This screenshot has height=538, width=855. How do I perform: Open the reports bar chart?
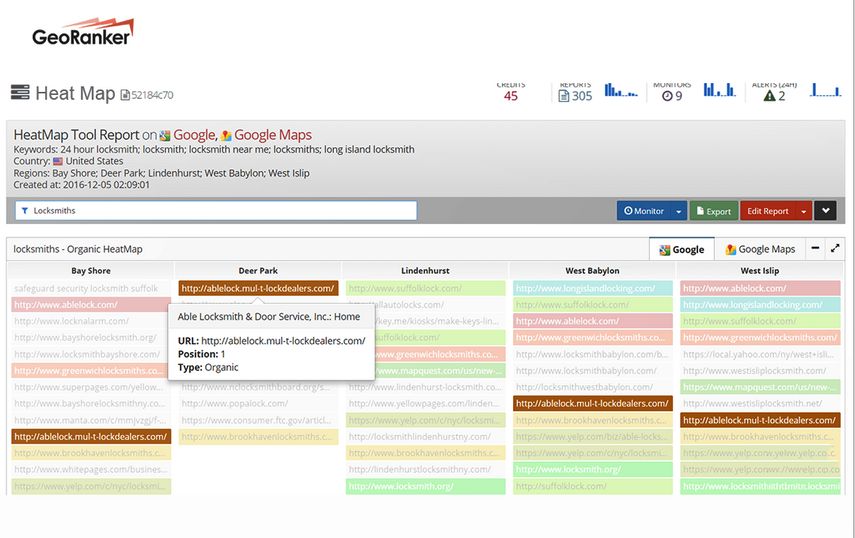click(x=621, y=90)
